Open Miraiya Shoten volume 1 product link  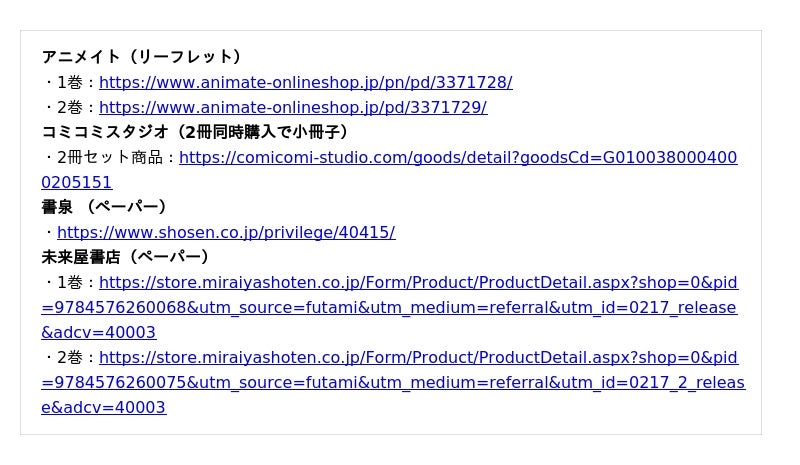[x=418, y=282]
